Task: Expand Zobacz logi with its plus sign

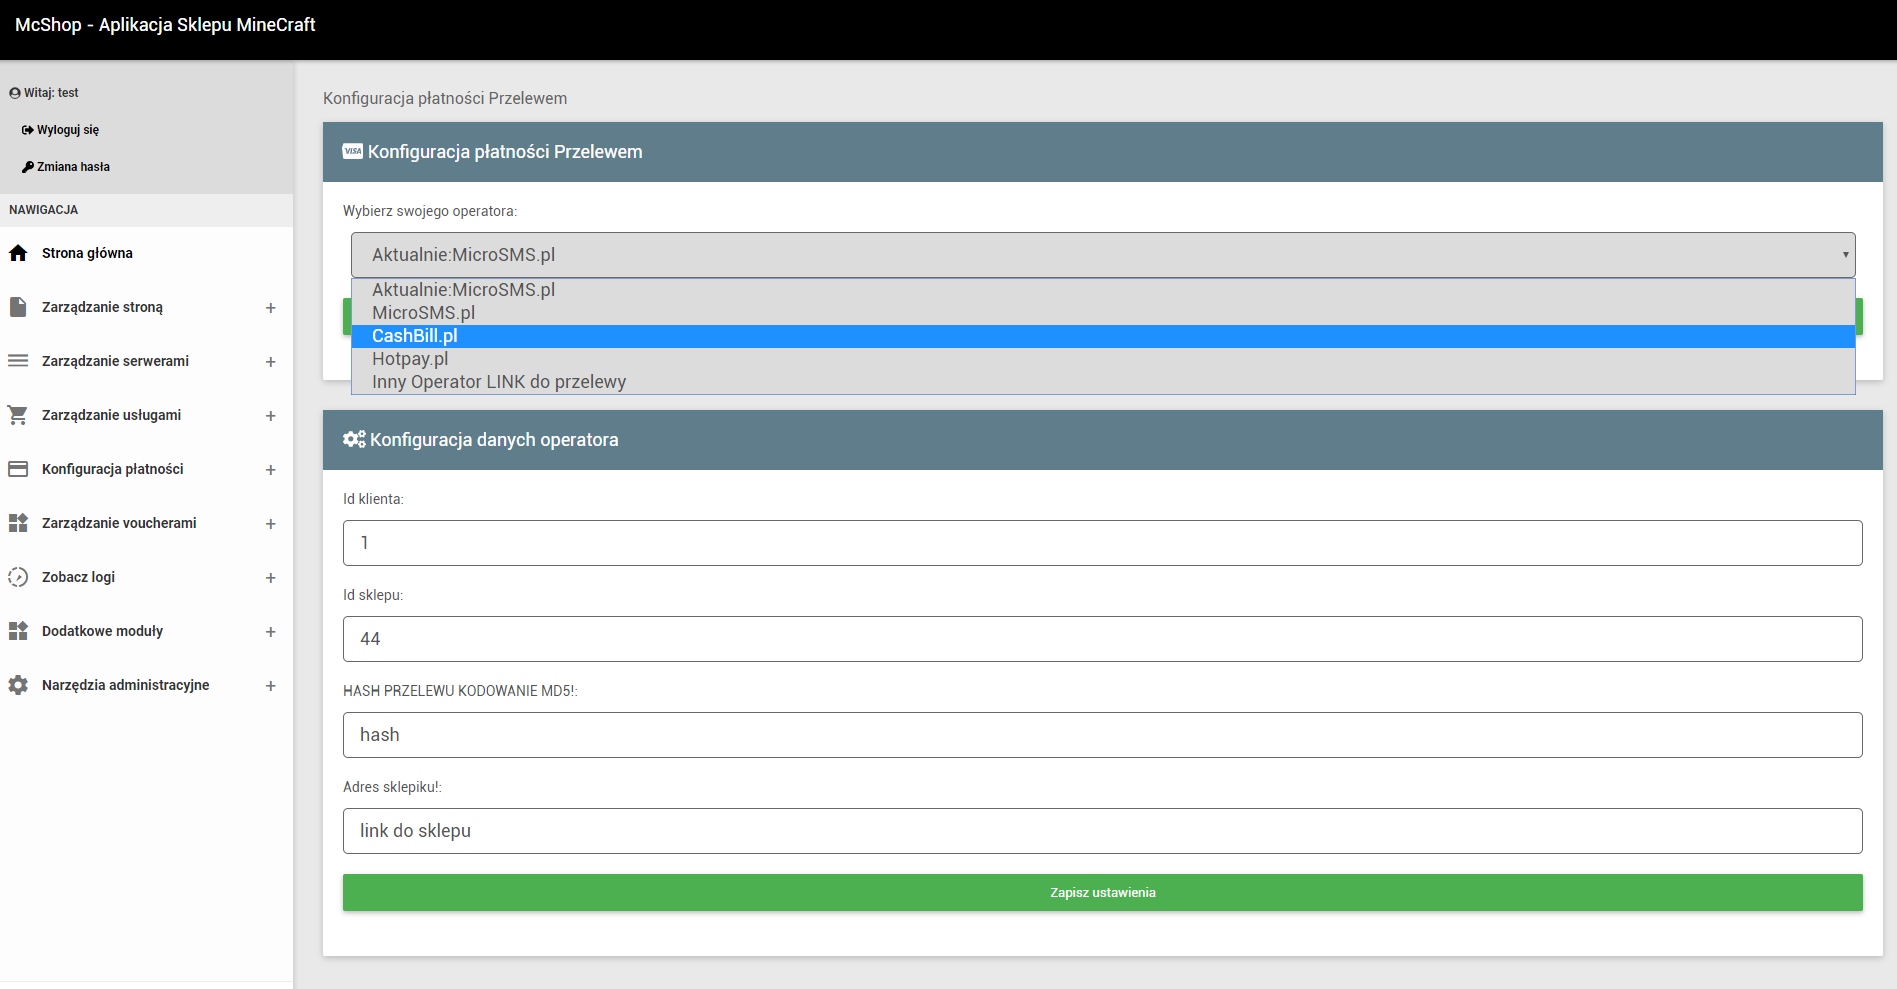Action: point(270,578)
